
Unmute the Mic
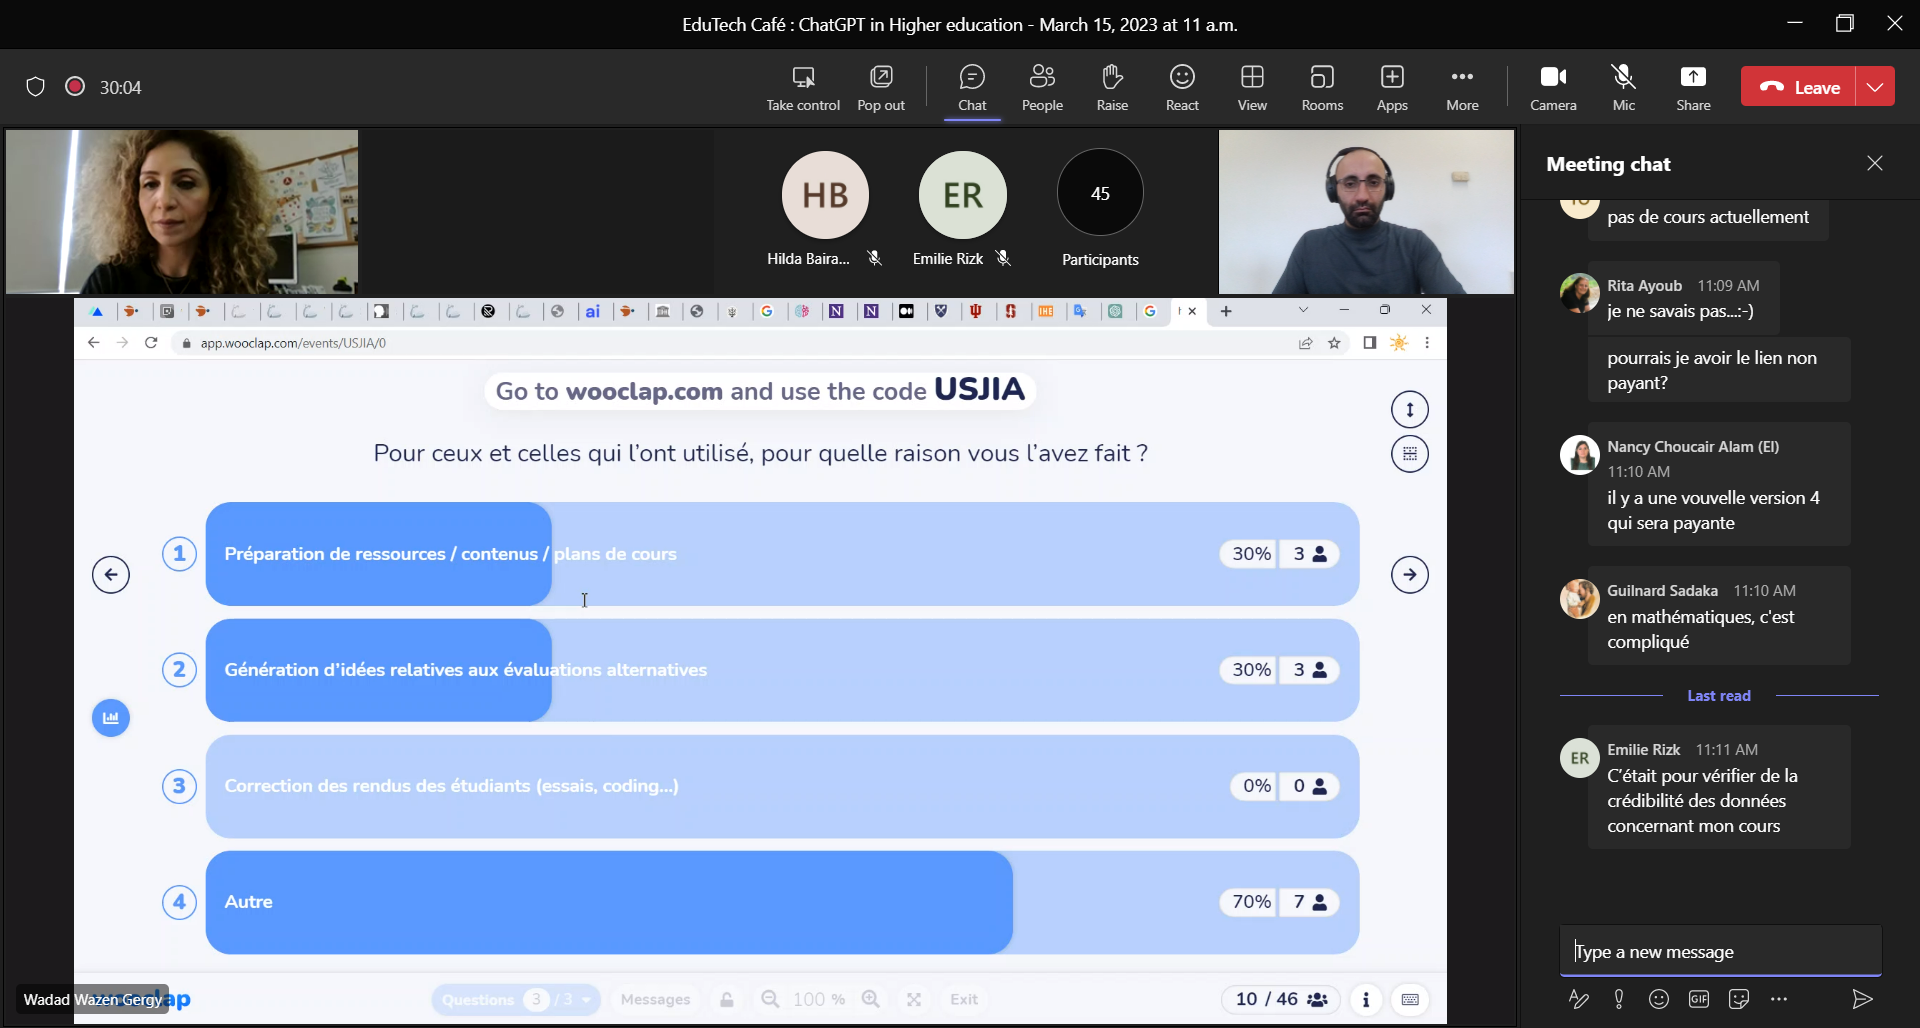pyautogui.click(x=1624, y=88)
